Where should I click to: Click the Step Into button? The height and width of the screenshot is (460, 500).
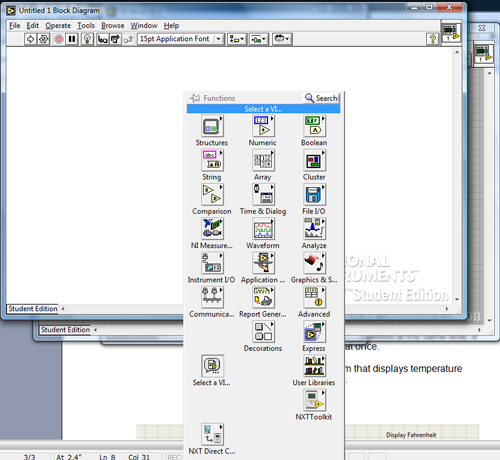pyautogui.click(x=103, y=39)
